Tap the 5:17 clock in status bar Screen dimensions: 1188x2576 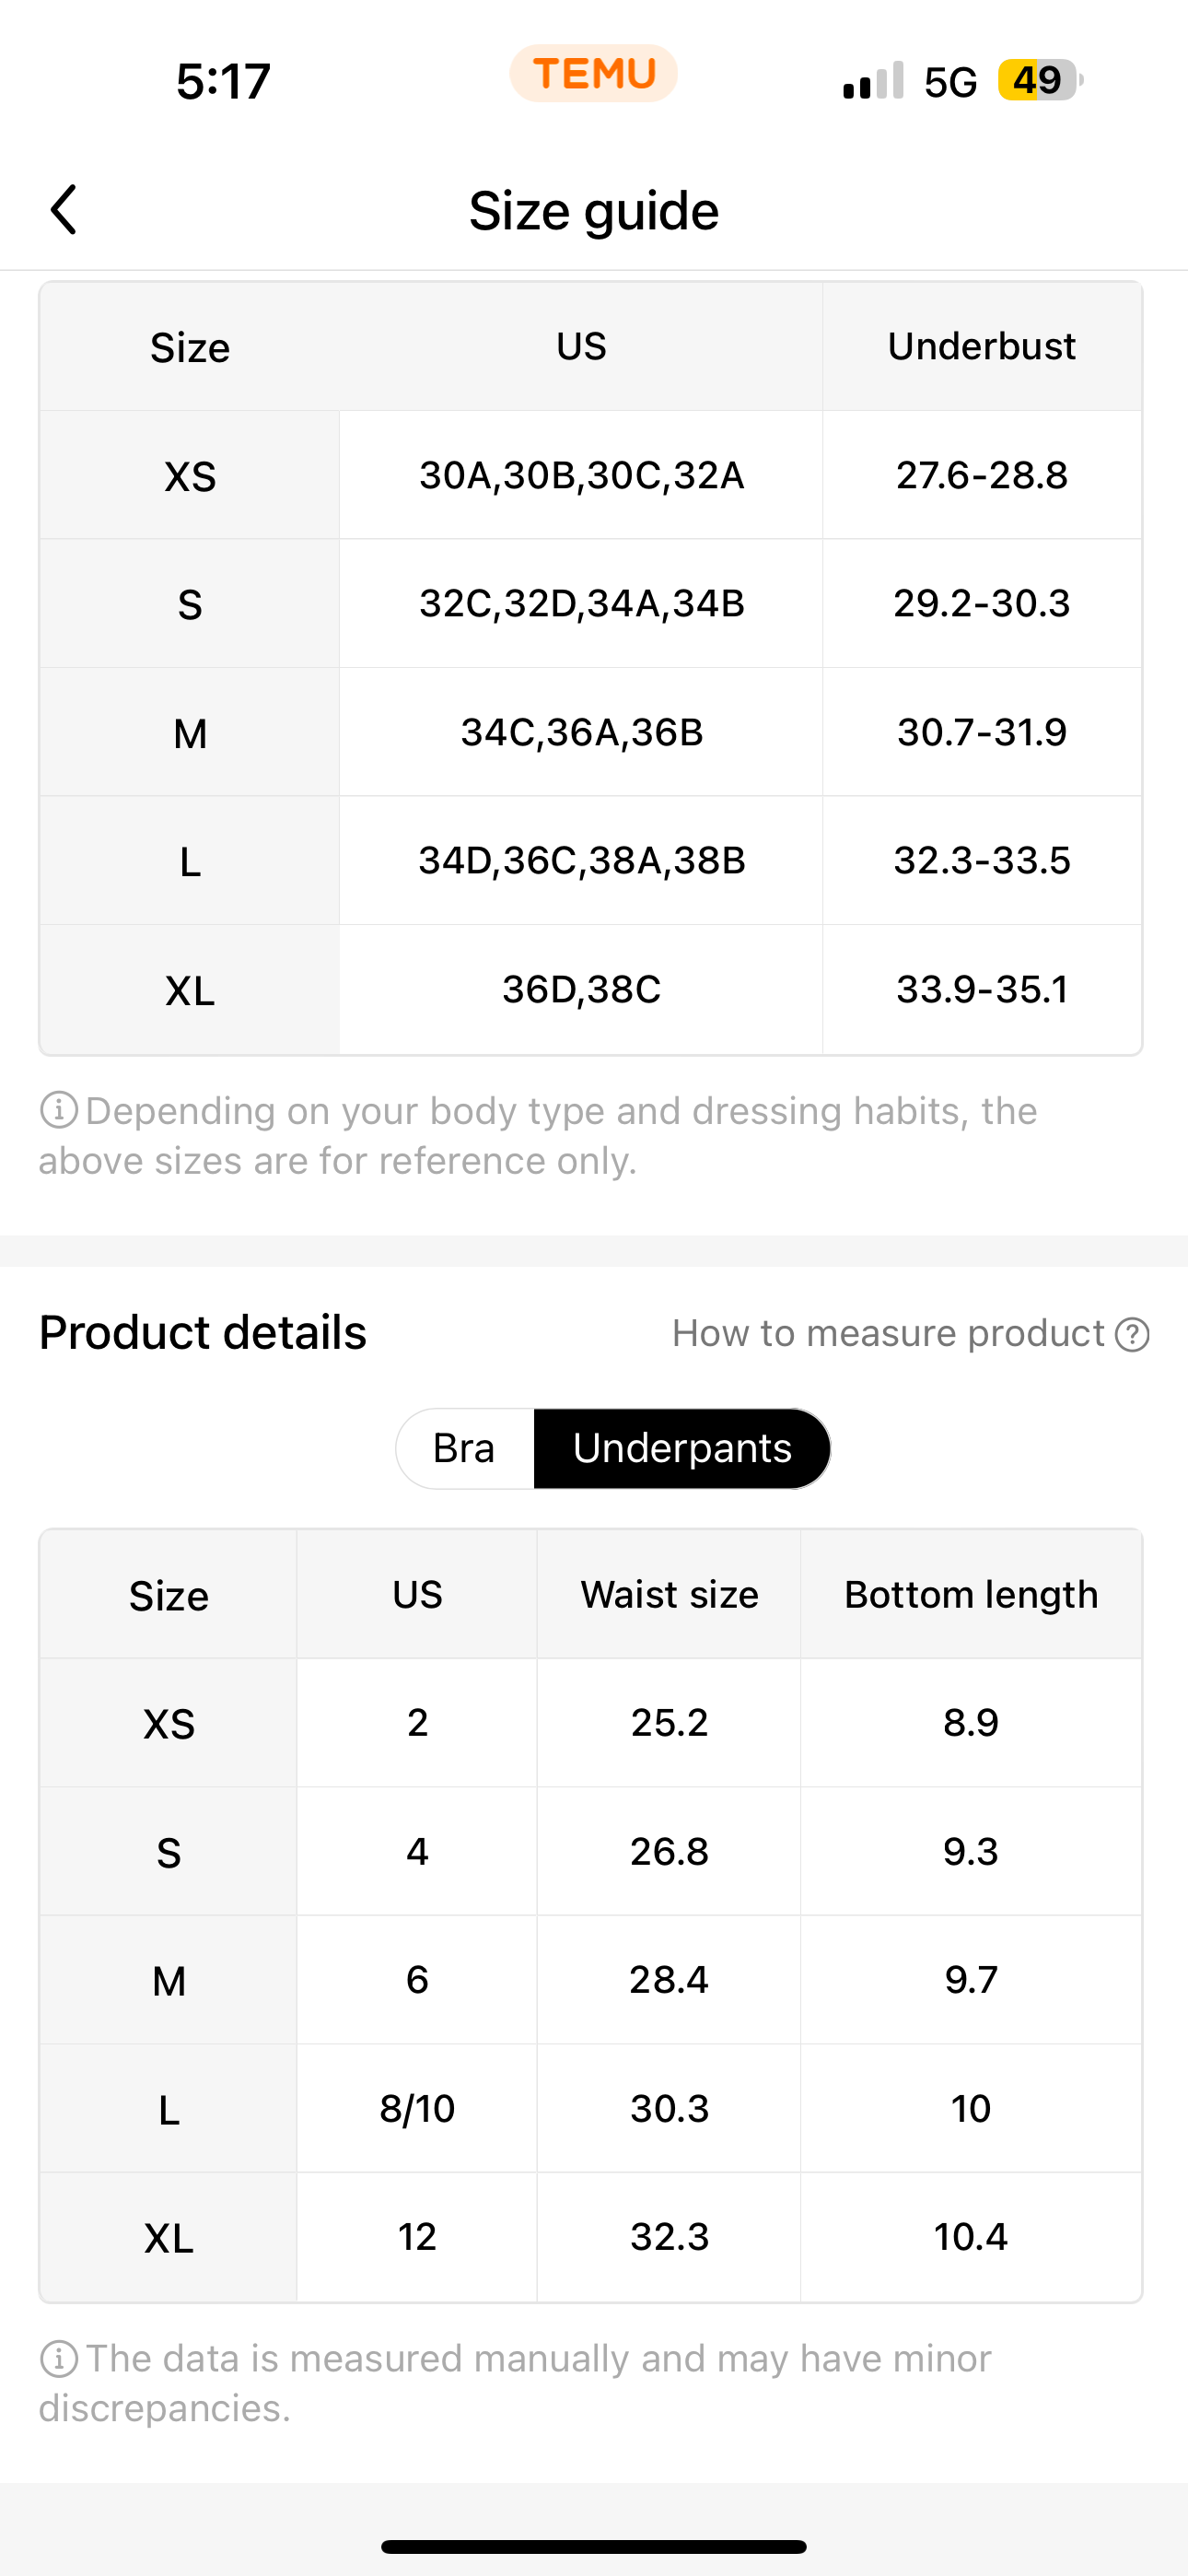(224, 81)
